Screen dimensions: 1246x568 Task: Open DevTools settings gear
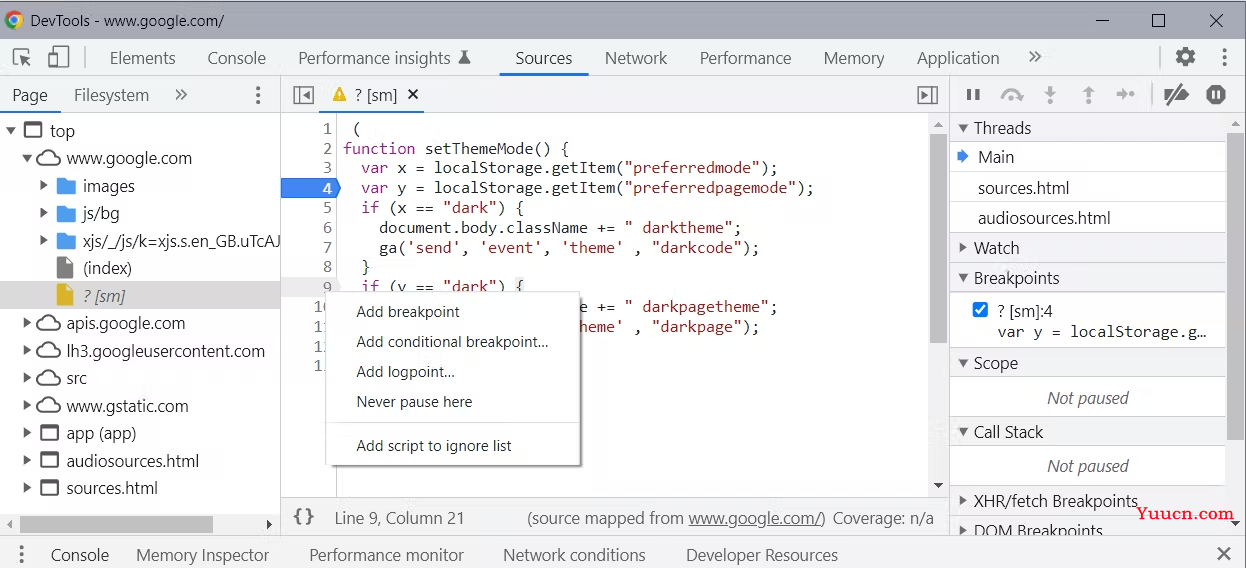(x=1185, y=57)
